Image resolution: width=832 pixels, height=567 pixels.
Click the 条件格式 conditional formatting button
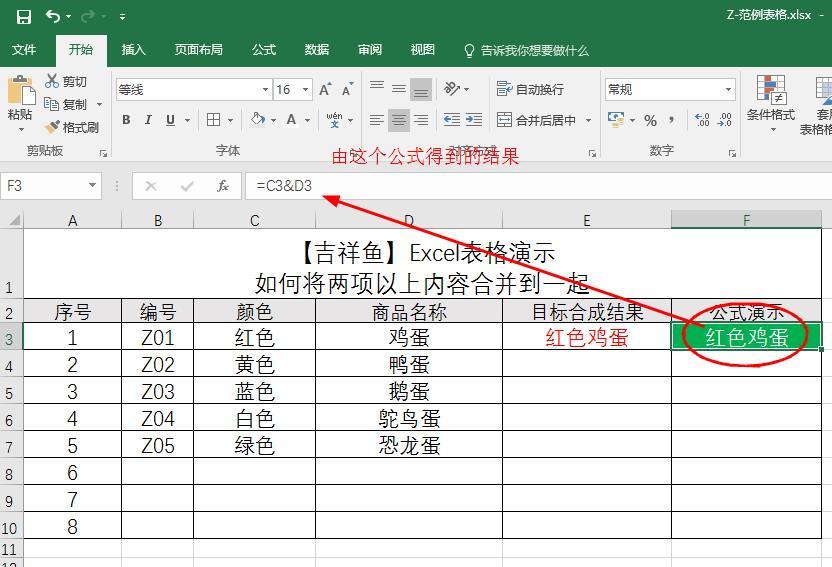[x=770, y=103]
